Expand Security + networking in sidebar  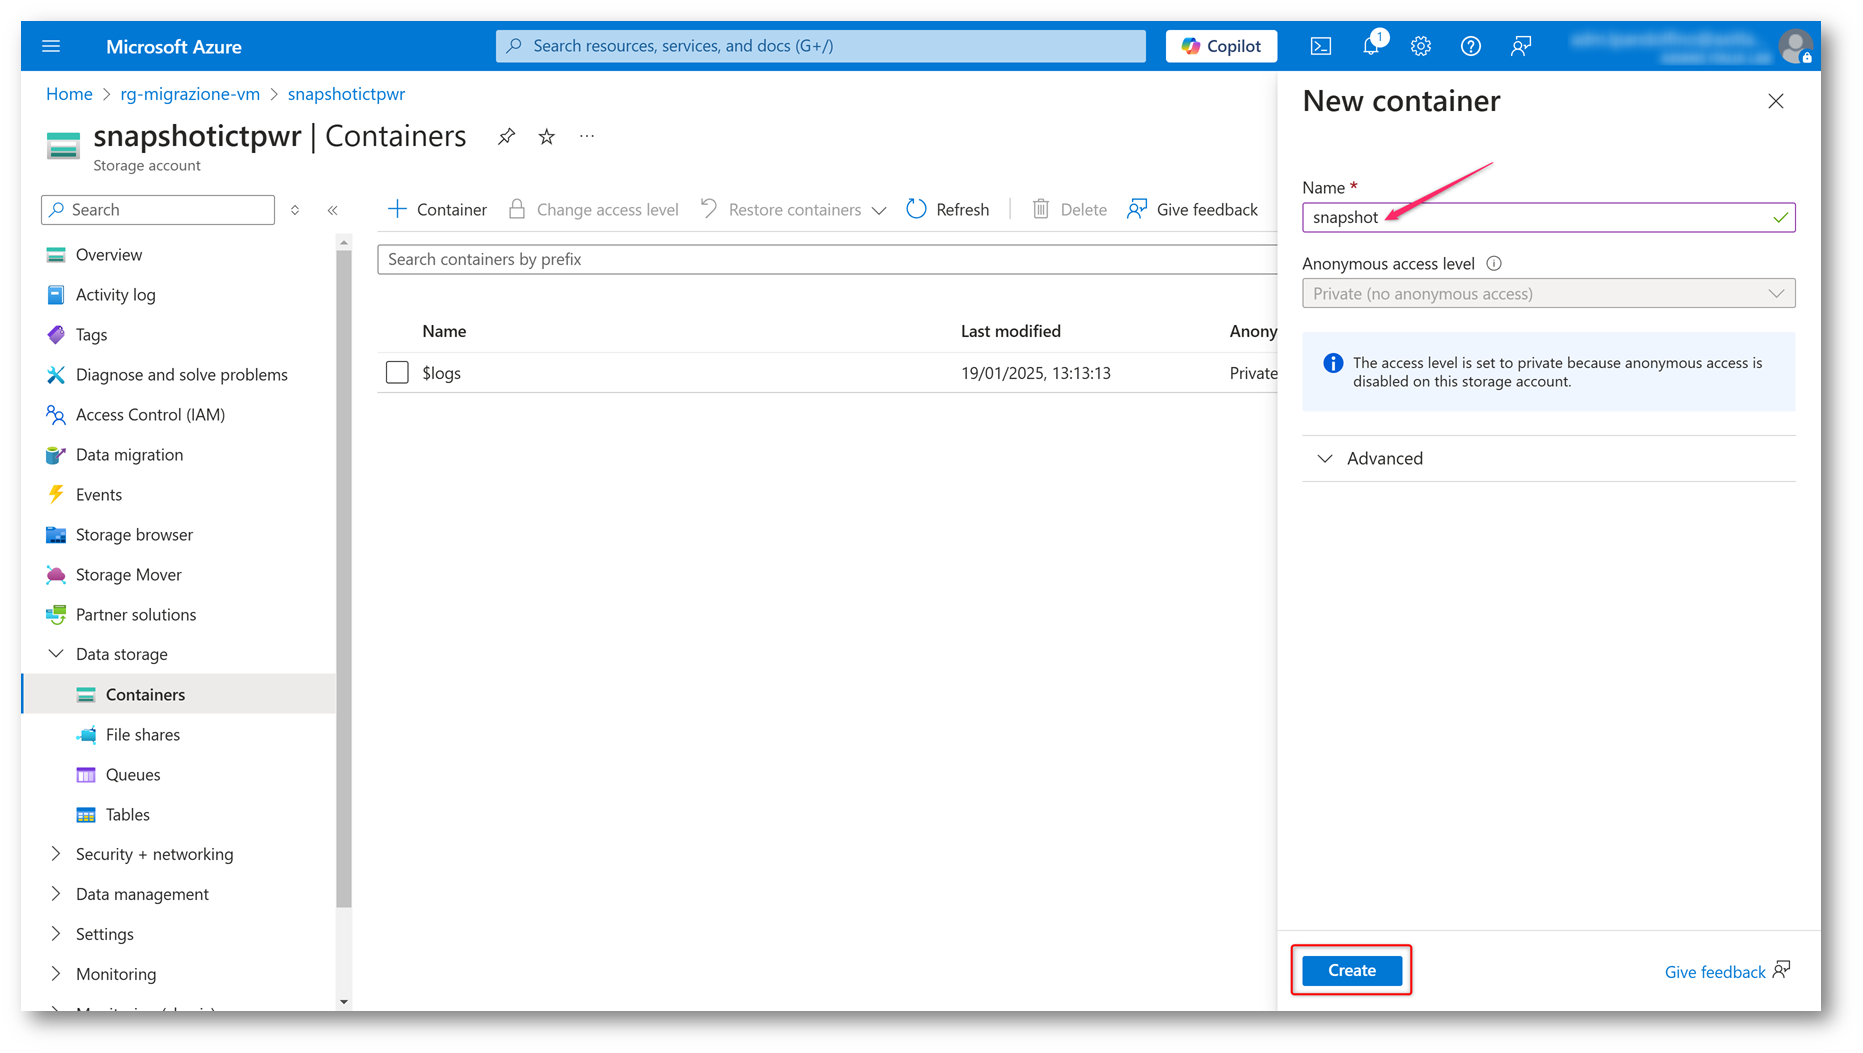click(56, 854)
